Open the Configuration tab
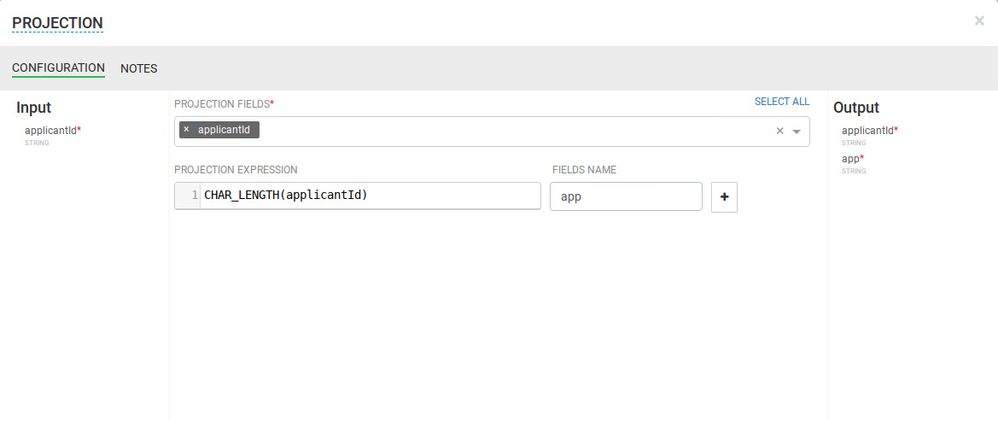This screenshot has height=421, width=998. pos(58,69)
